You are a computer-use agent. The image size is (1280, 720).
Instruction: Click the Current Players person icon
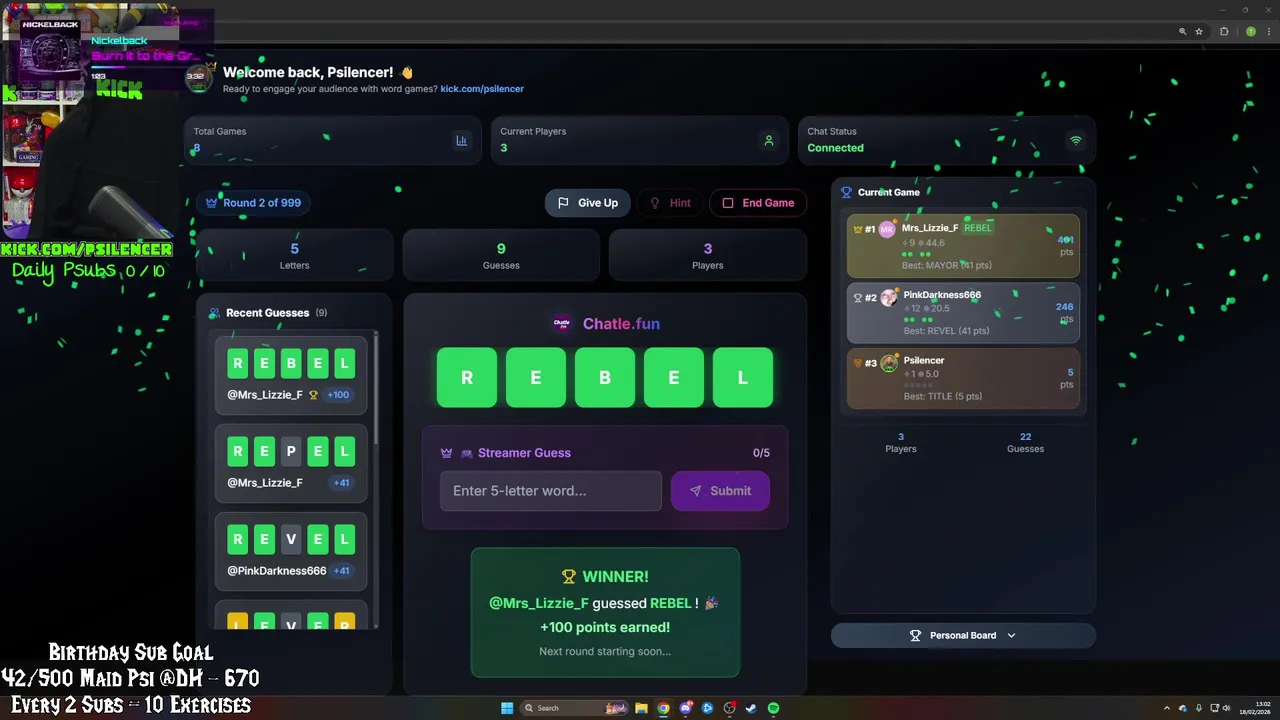(x=769, y=141)
